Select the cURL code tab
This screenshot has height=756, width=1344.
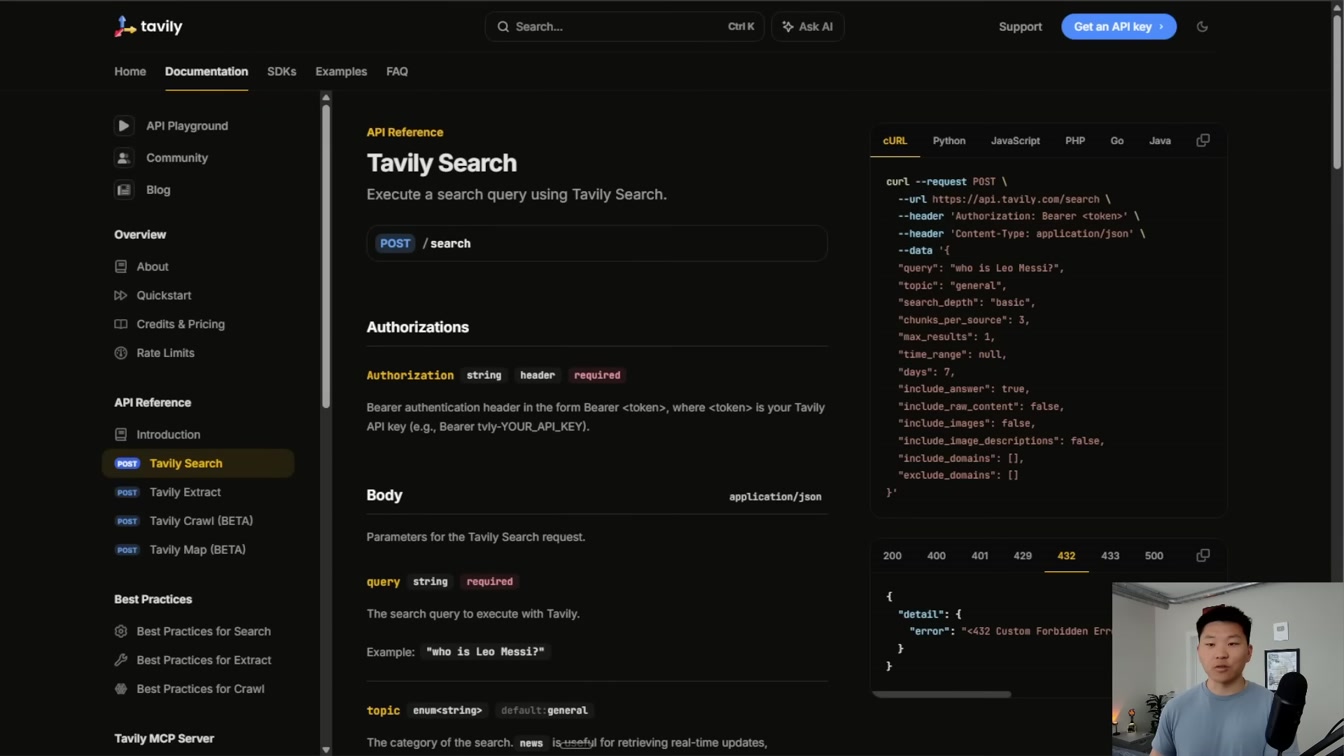pyautogui.click(x=895, y=141)
